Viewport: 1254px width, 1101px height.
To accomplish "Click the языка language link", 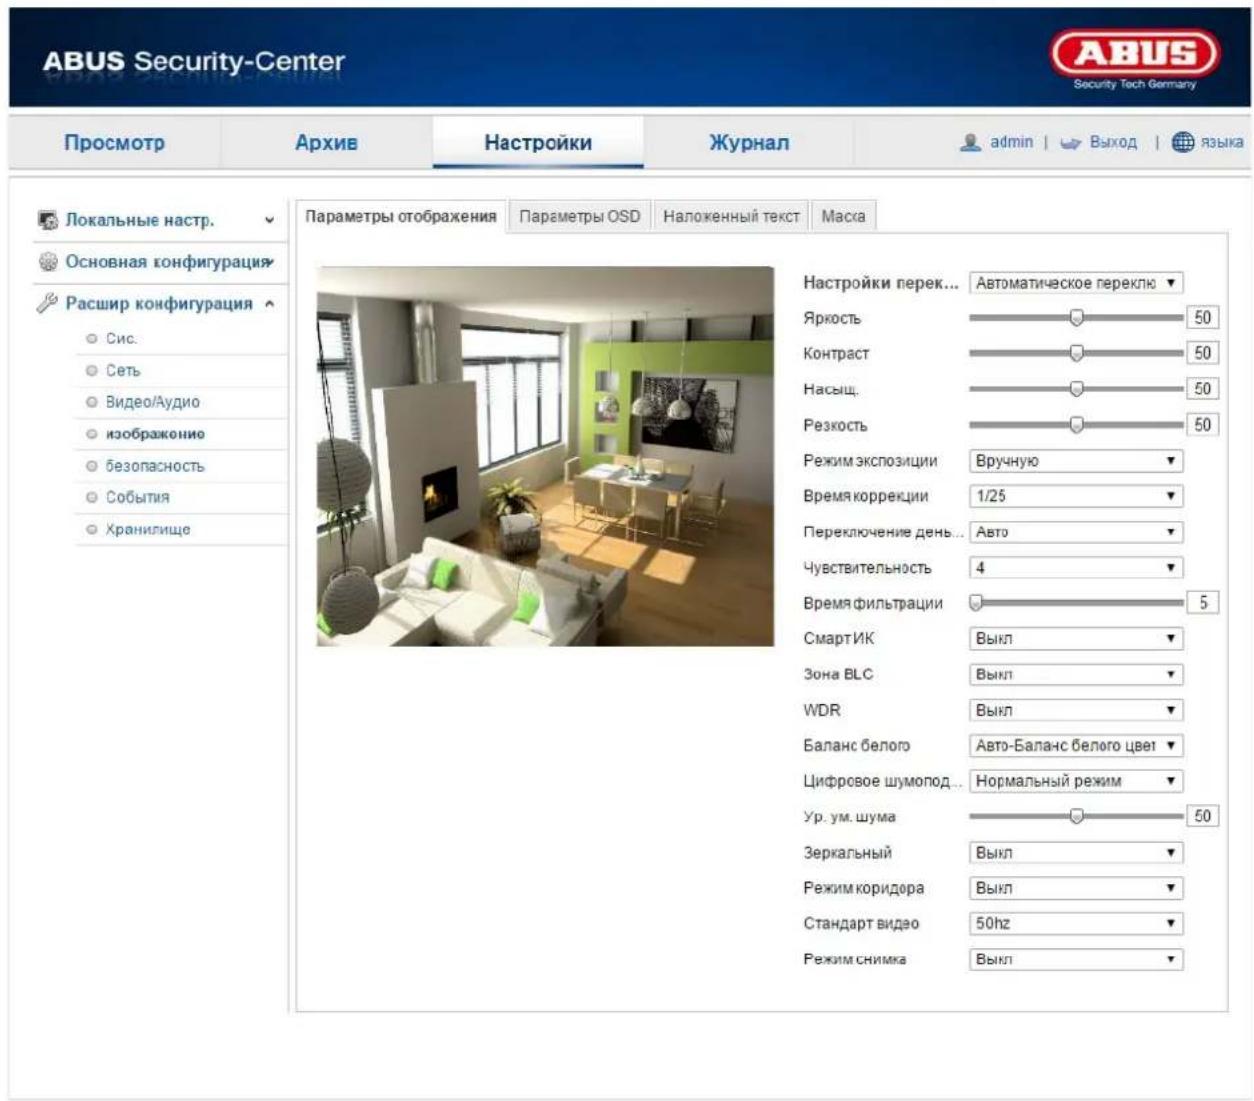I will coord(1222,142).
